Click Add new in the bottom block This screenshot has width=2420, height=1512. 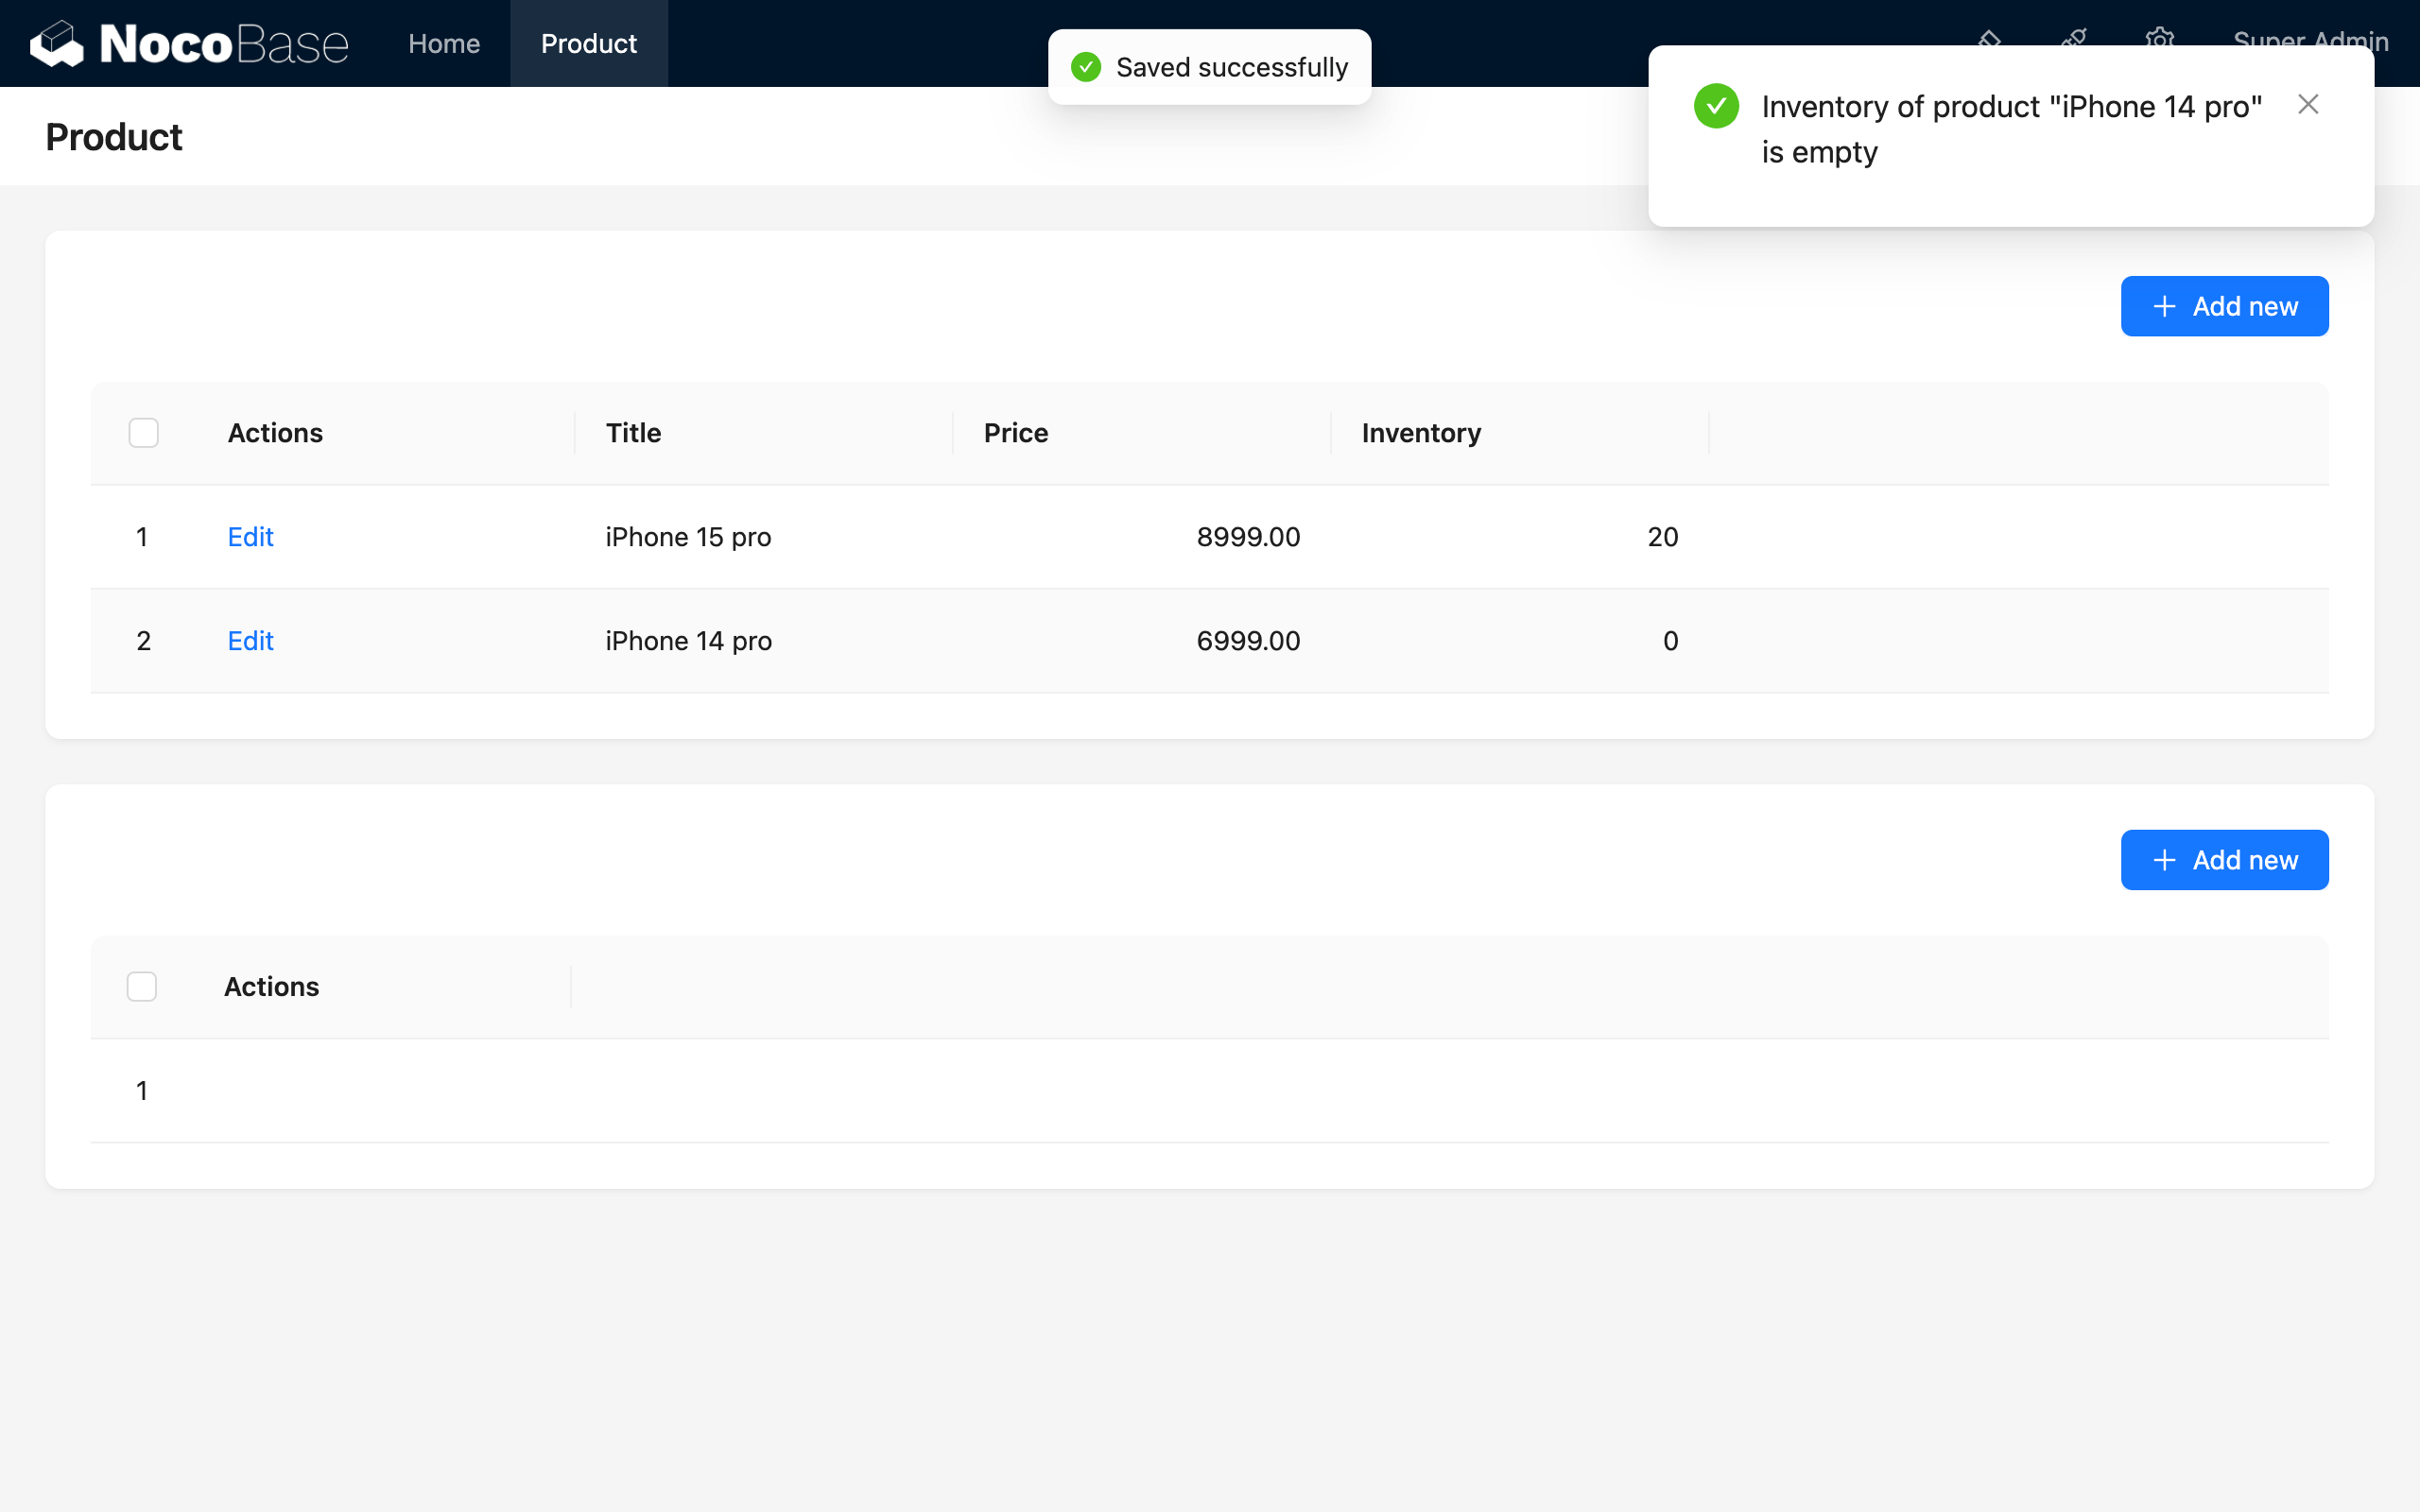[x=2224, y=859]
